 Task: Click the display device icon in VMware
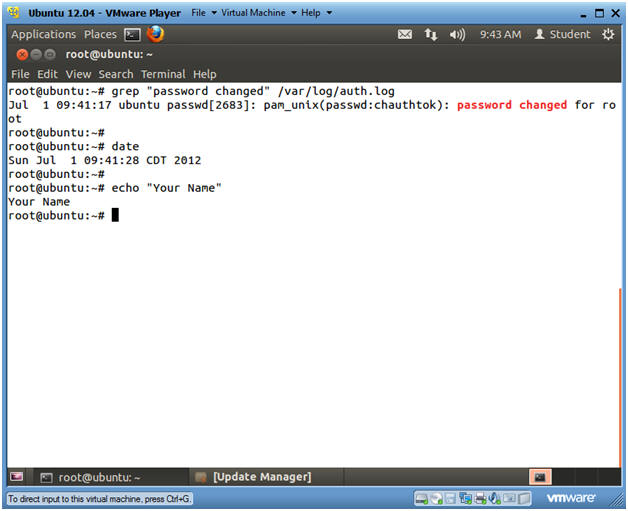coord(509,499)
